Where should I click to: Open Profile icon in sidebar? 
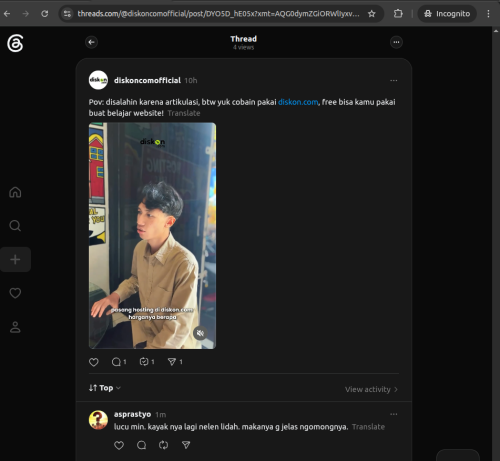[15, 327]
